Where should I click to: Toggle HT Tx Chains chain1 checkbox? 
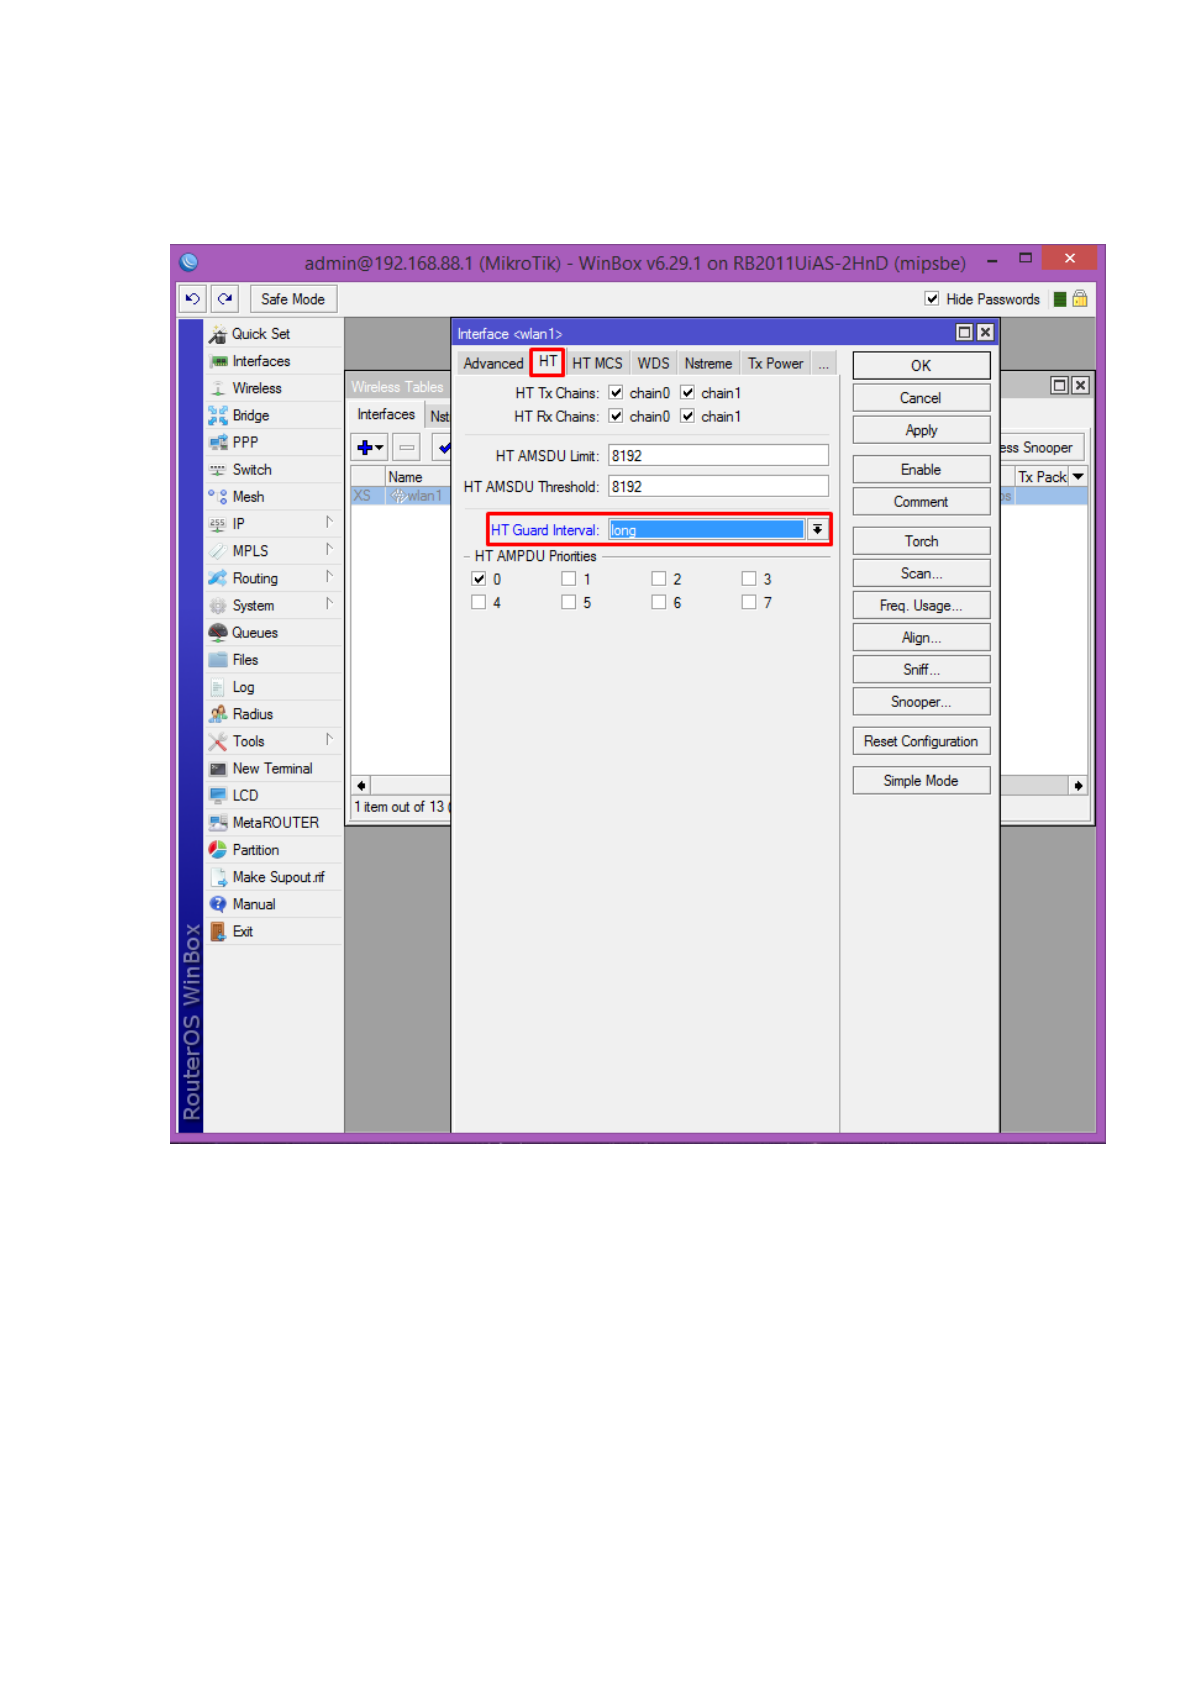[x=688, y=392]
